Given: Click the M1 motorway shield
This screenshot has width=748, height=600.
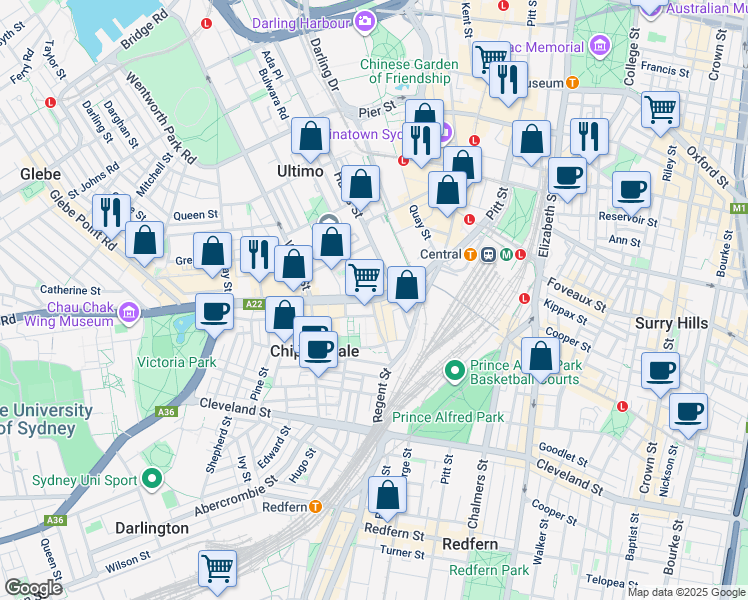Looking at the screenshot, I should point(738,208).
